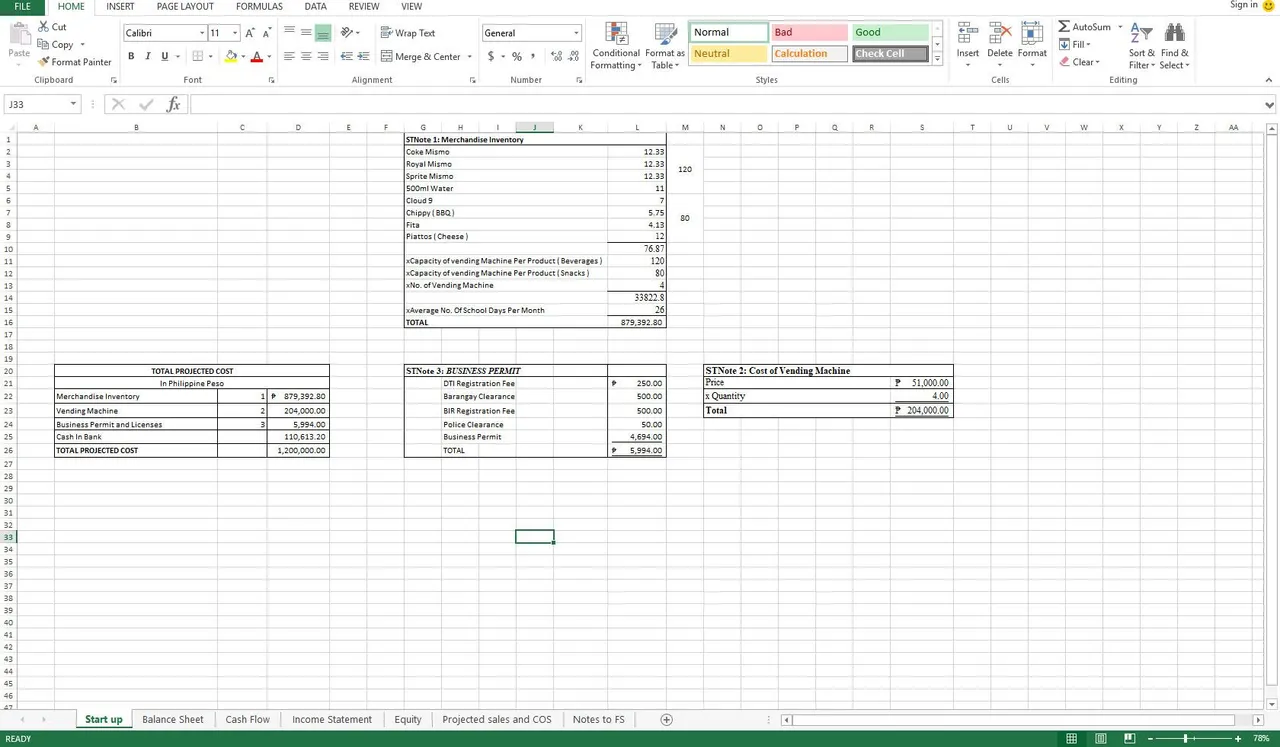Open the FILE tab
The image size is (1280, 747).
pyautogui.click(x=22, y=6)
